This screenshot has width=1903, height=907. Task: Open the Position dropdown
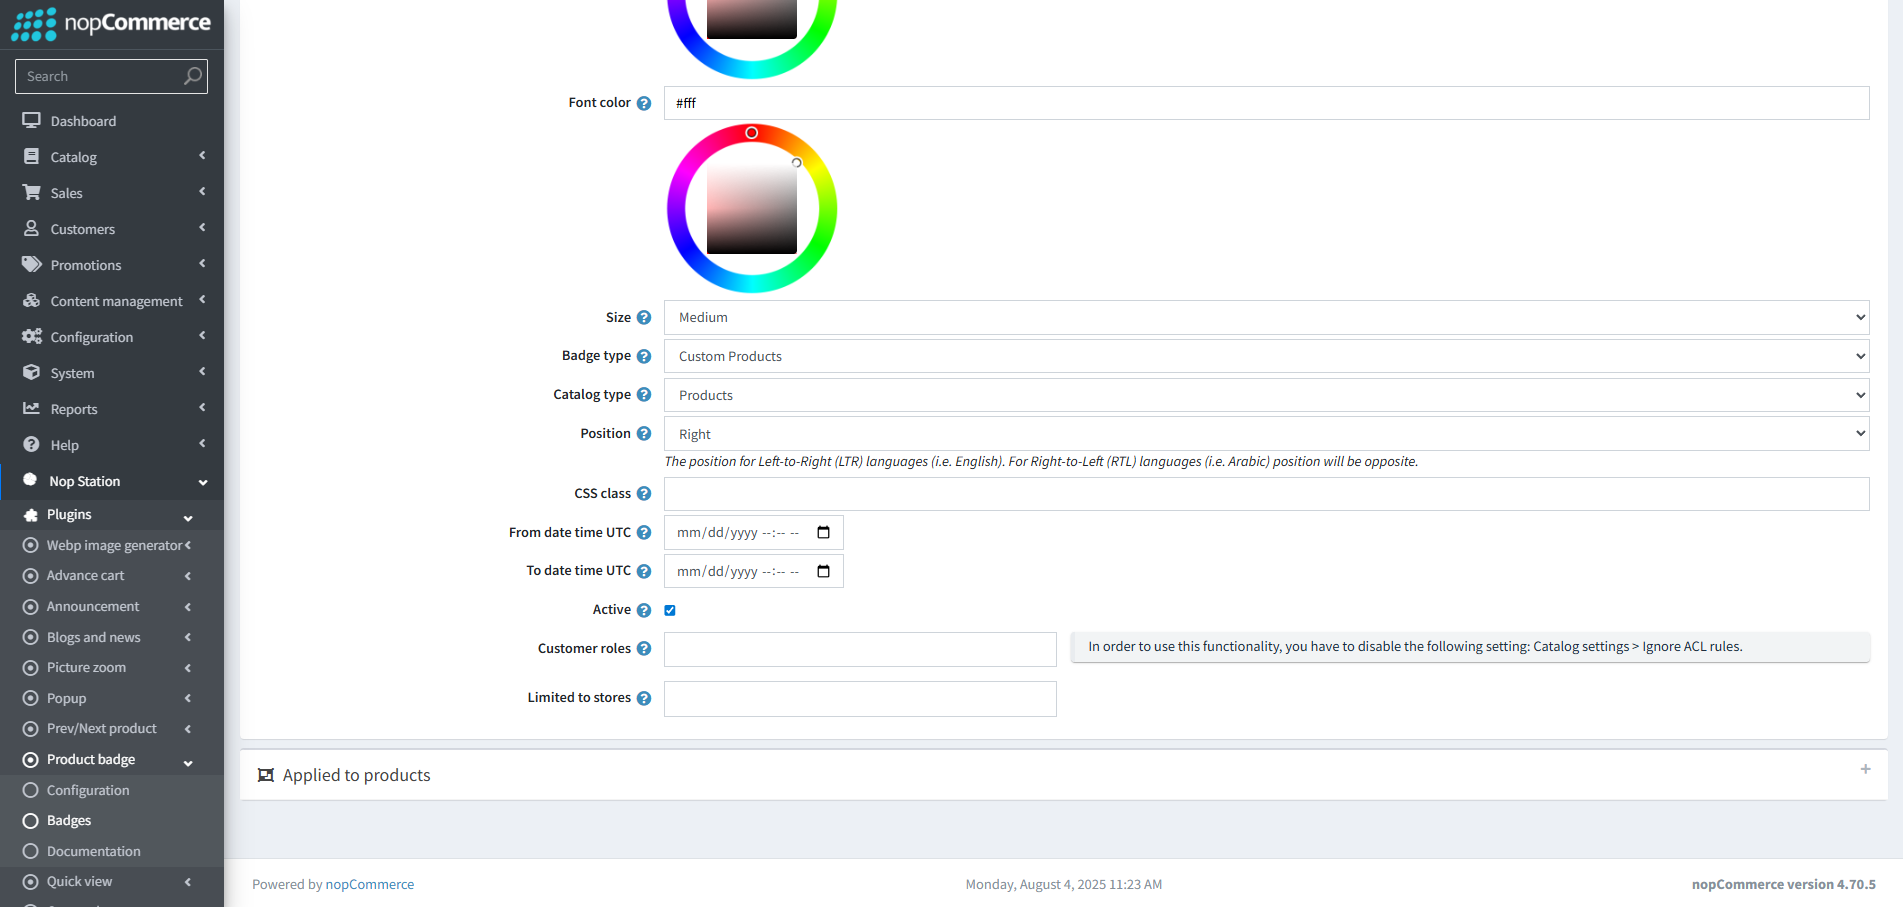click(x=1266, y=434)
